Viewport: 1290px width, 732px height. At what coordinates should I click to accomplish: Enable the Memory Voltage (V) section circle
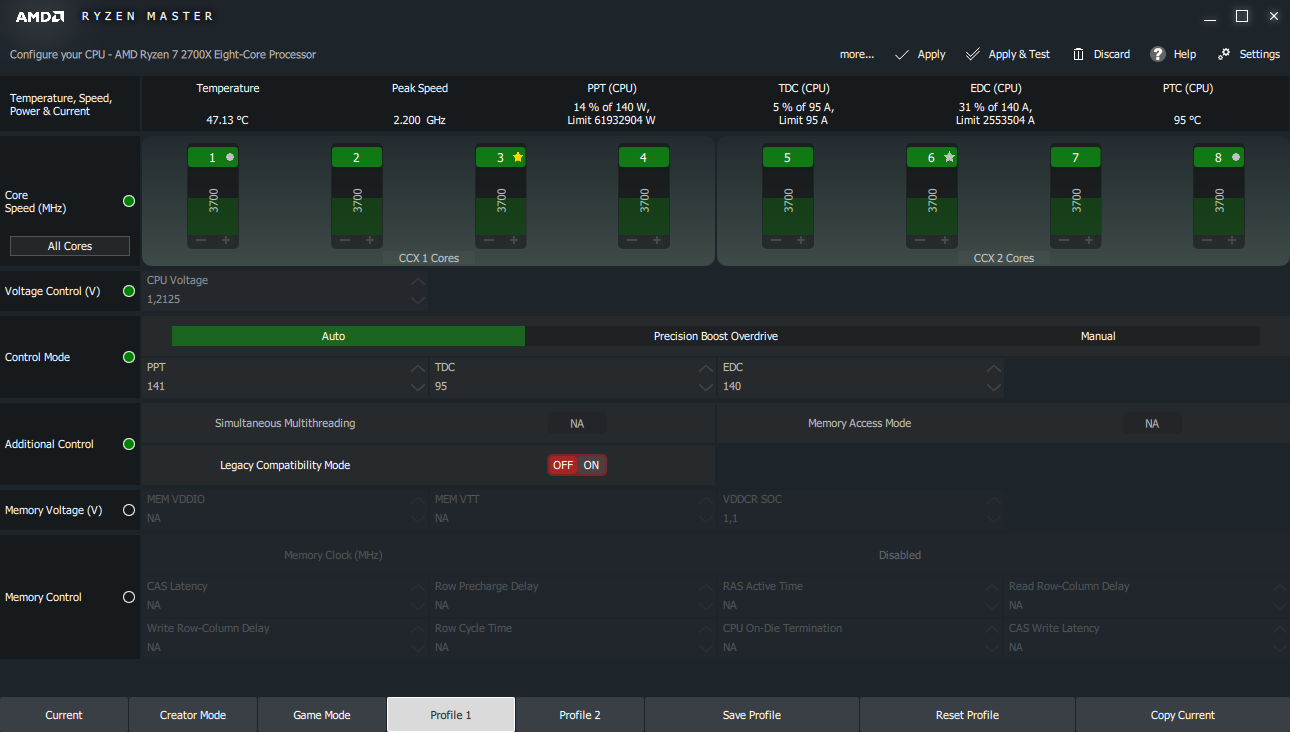[128, 510]
